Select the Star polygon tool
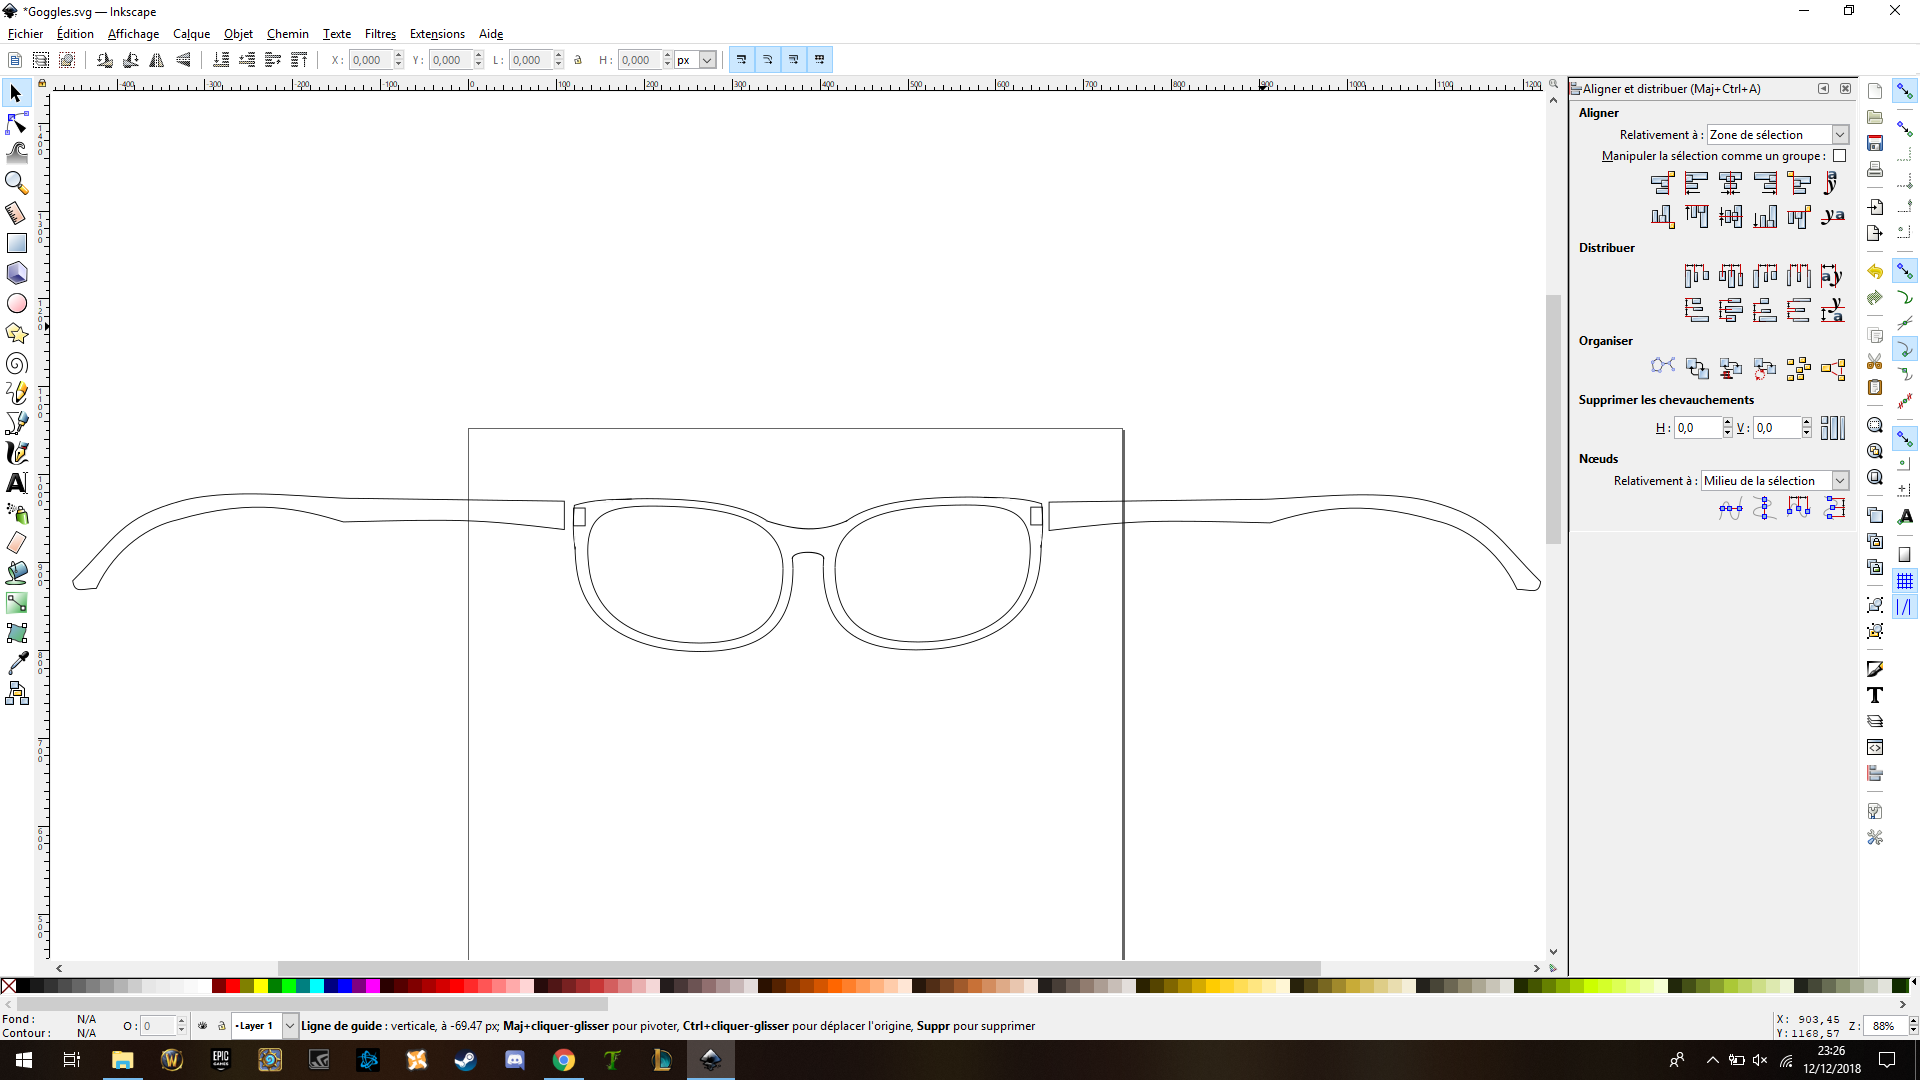1920x1080 pixels. (16, 333)
